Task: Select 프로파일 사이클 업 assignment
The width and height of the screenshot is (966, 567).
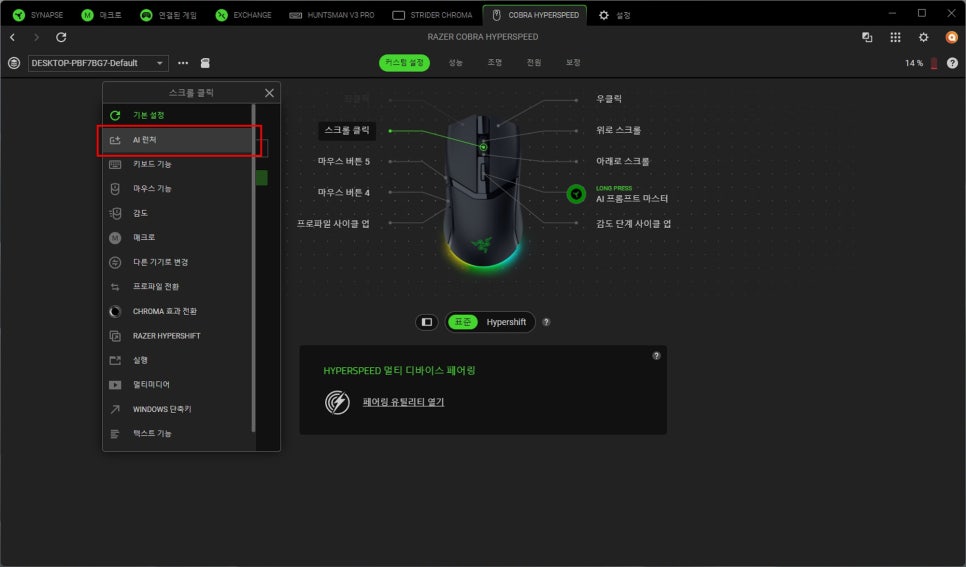Action: tap(333, 224)
